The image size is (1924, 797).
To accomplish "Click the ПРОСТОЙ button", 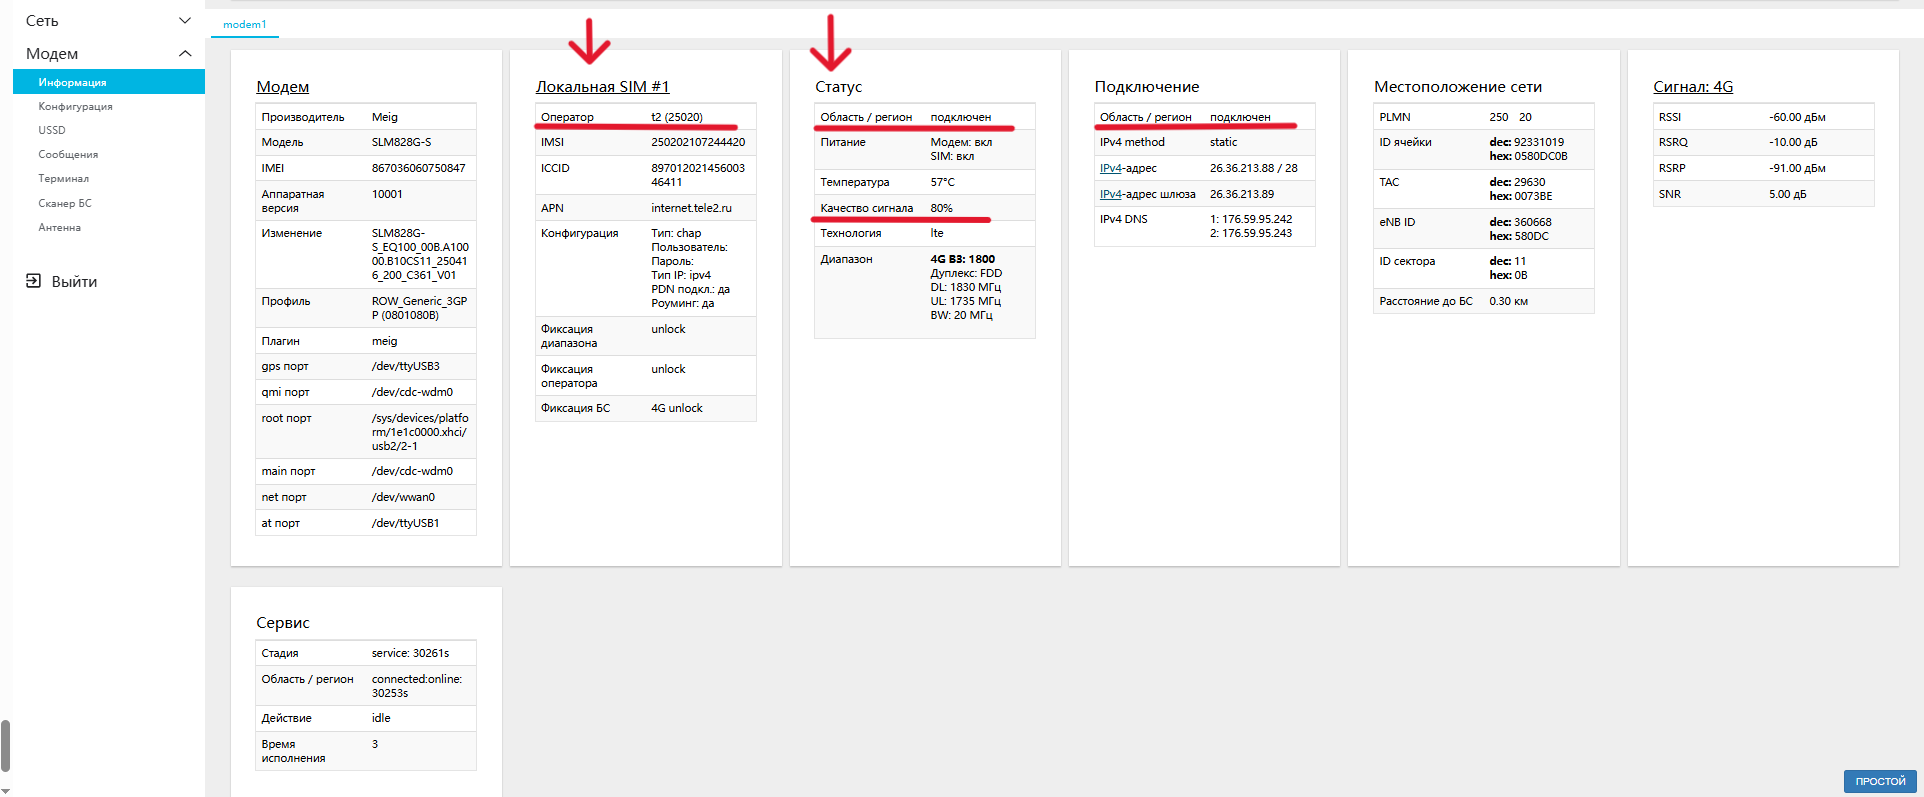I will pyautogui.click(x=1880, y=781).
